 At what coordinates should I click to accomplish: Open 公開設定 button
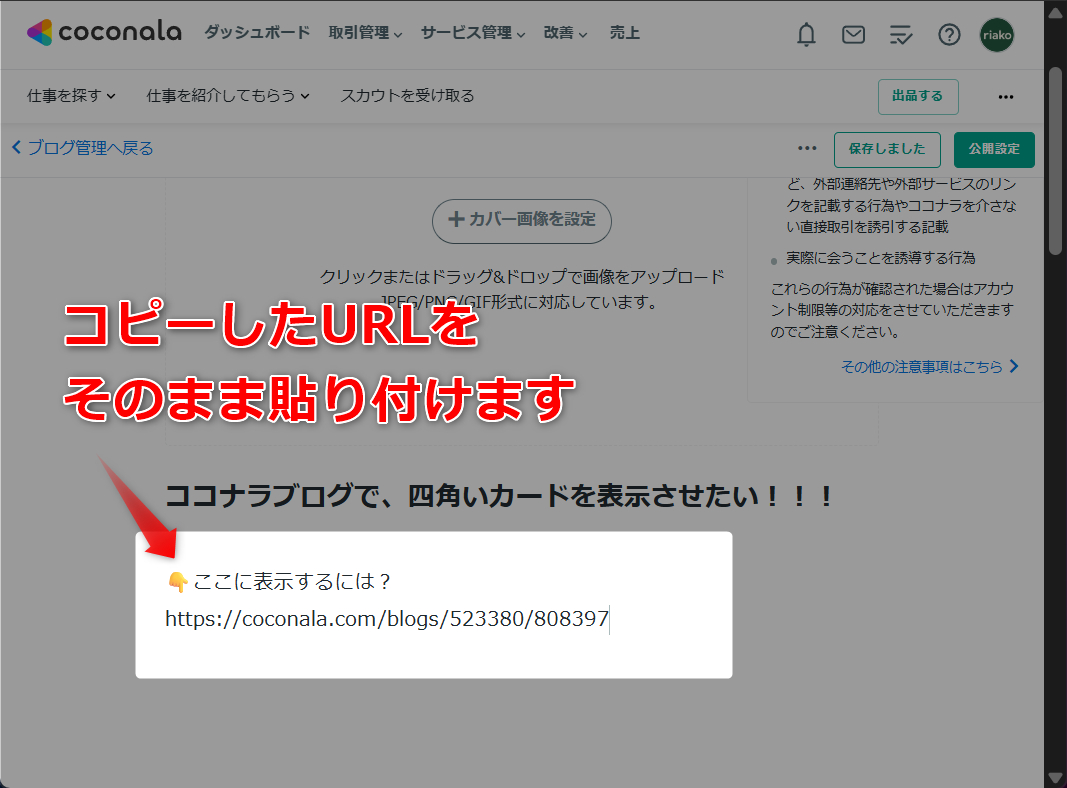[x=994, y=150]
